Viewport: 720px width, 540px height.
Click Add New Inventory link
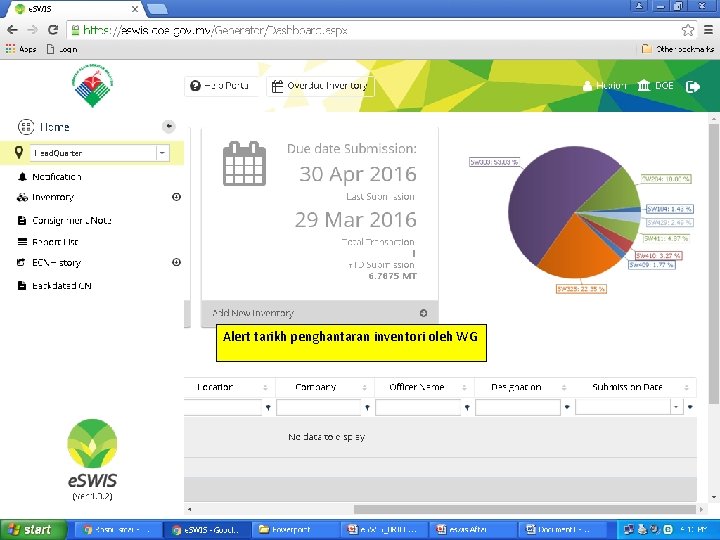(253, 313)
